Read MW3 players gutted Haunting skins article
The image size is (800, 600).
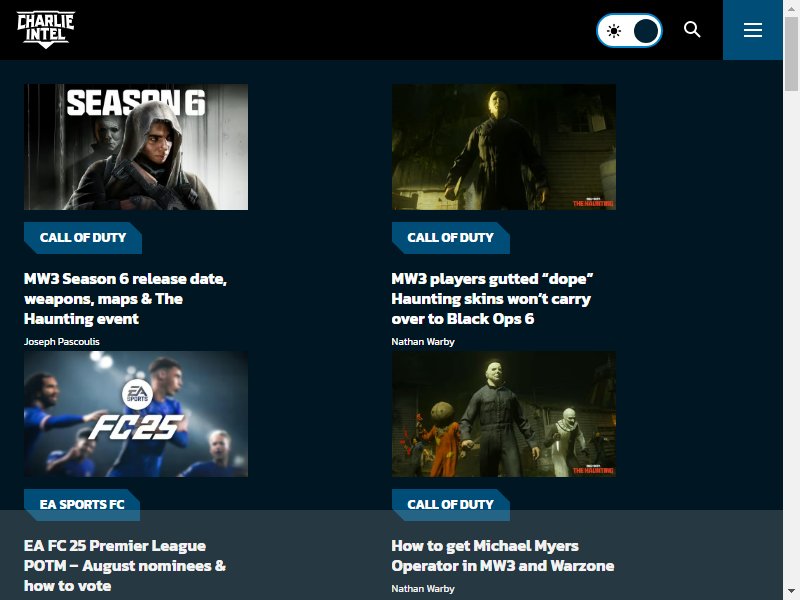tap(492, 298)
